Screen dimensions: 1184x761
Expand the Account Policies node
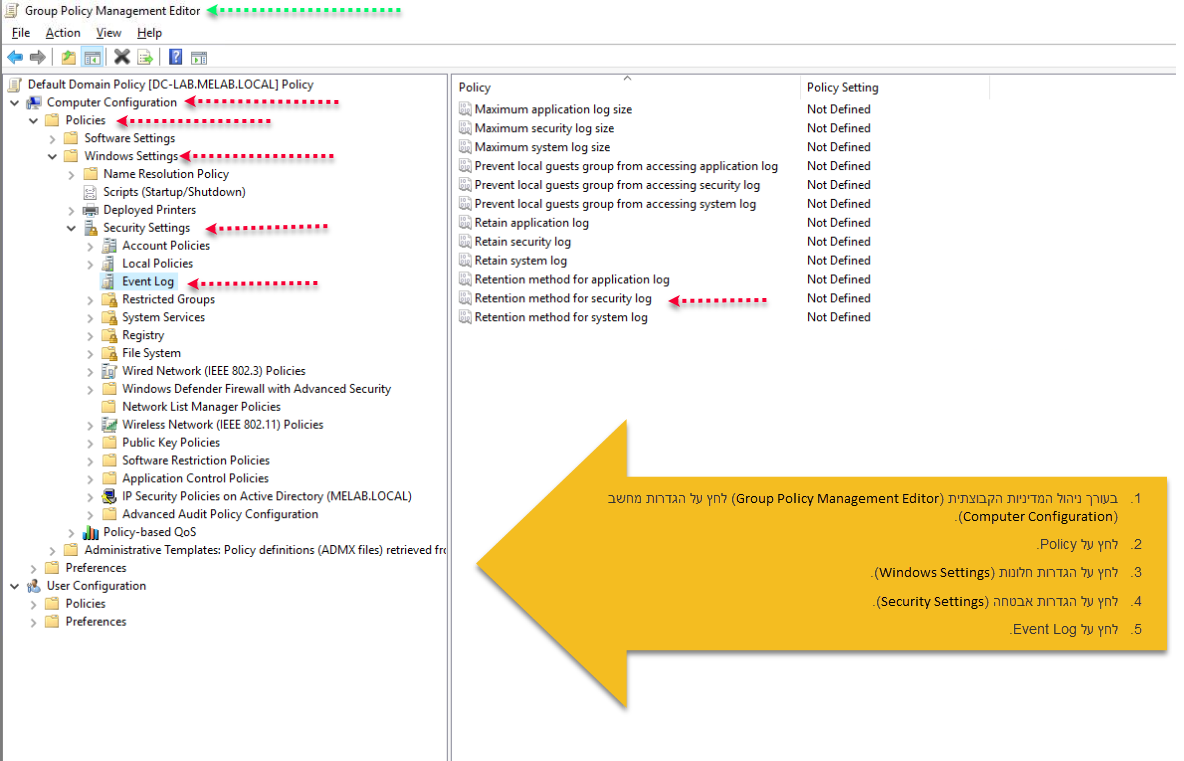point(90,246)
